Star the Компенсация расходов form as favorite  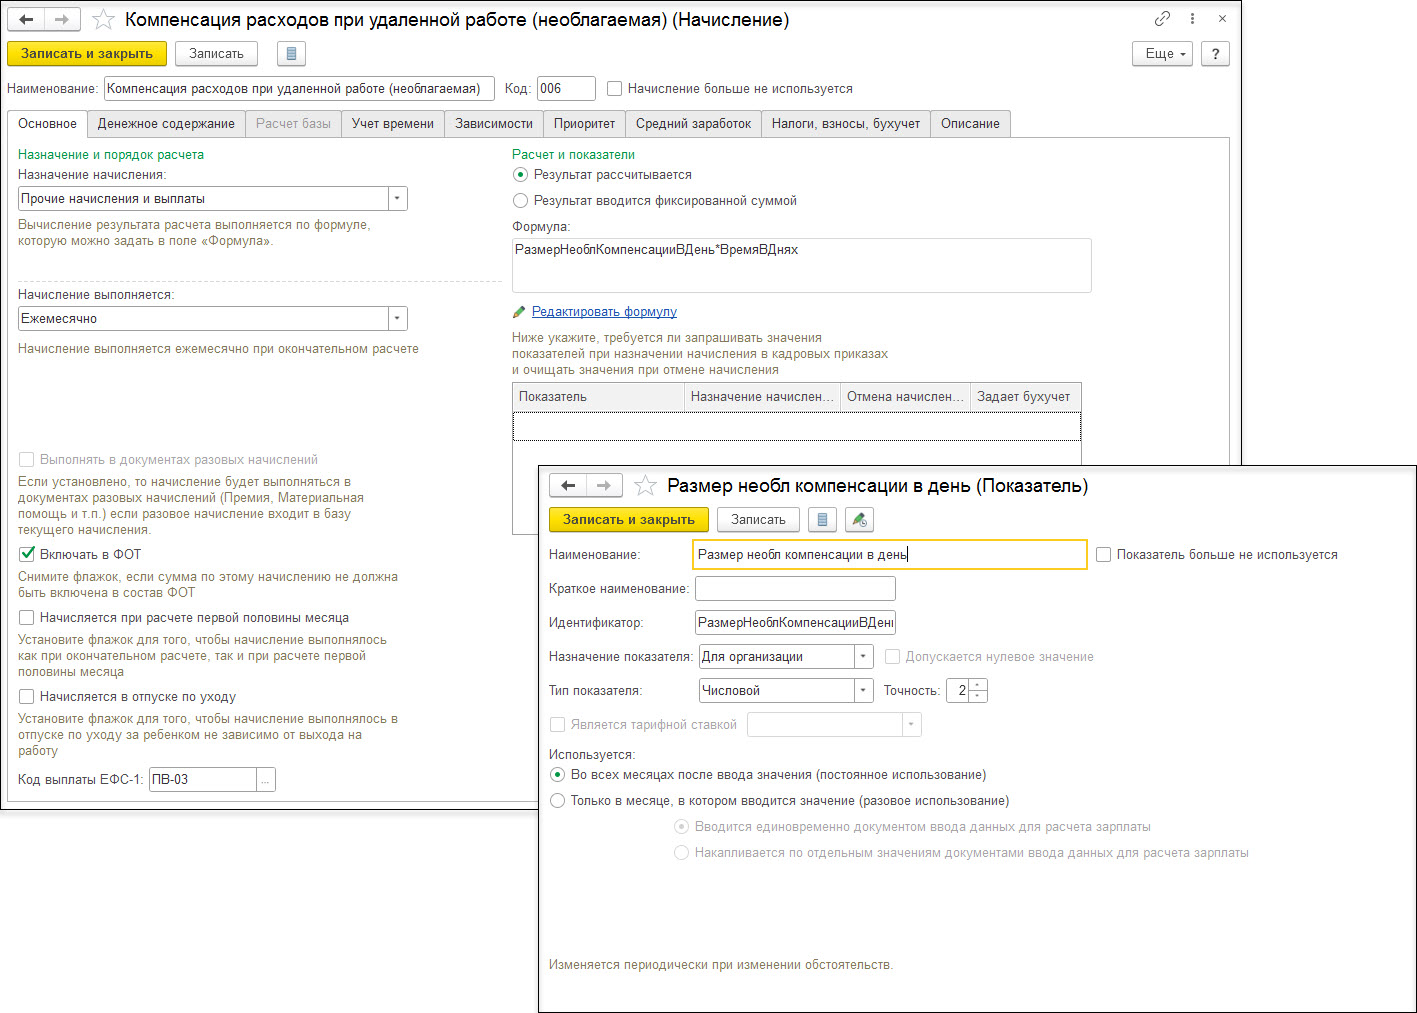pos(103,20)
